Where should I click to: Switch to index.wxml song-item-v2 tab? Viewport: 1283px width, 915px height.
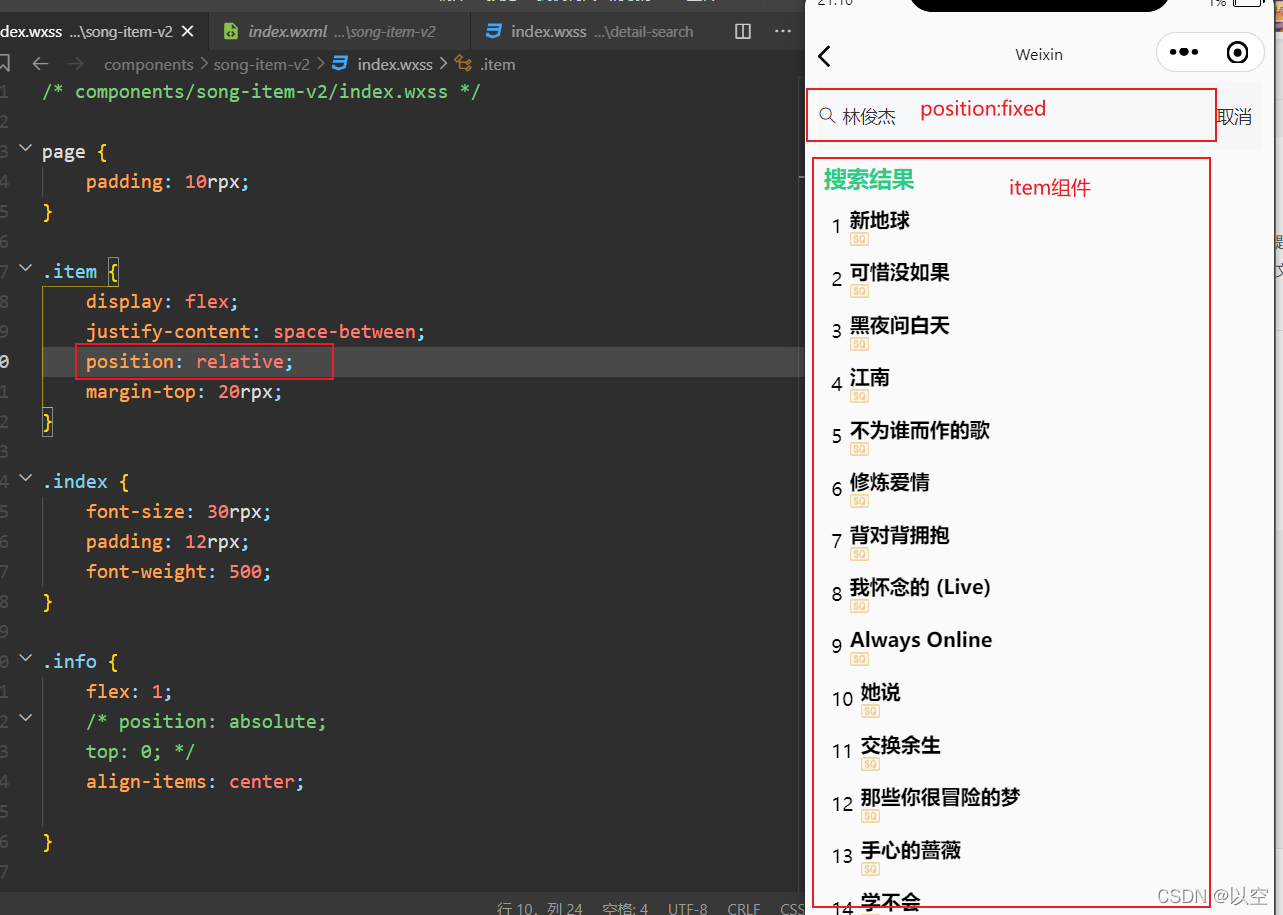(x=340, y=31)
